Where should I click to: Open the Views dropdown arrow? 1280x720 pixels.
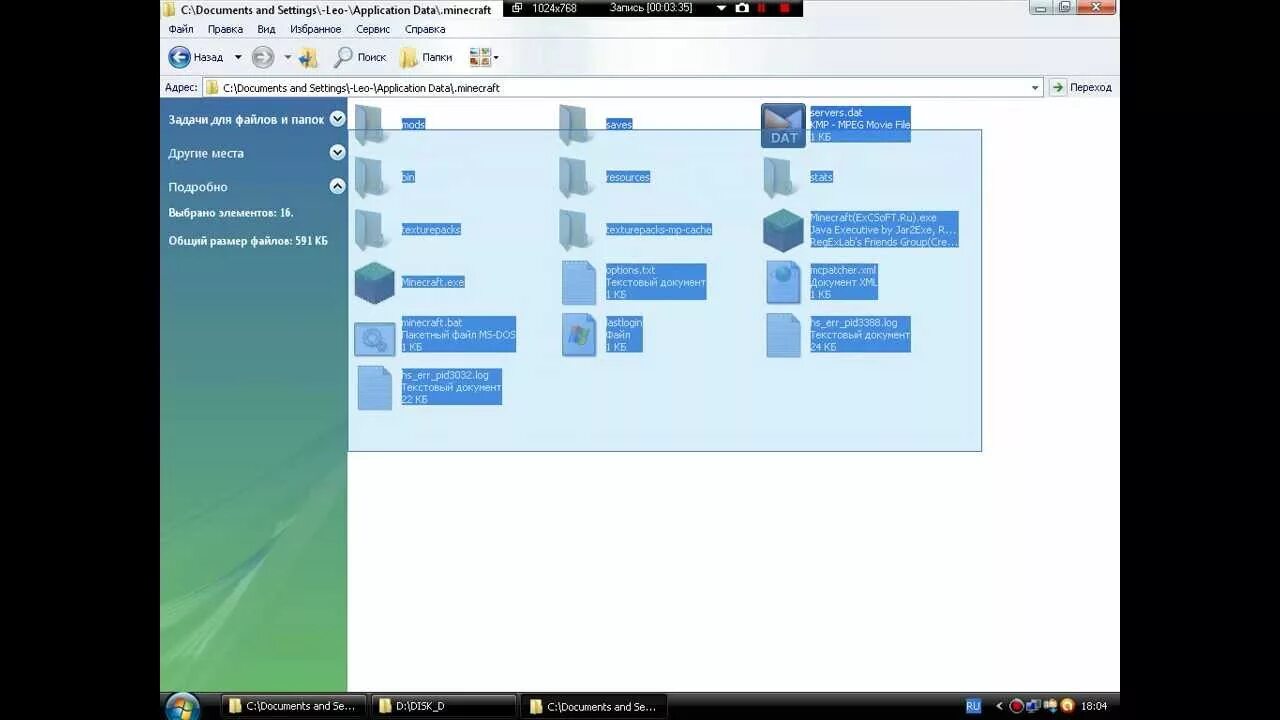(496, 57)
